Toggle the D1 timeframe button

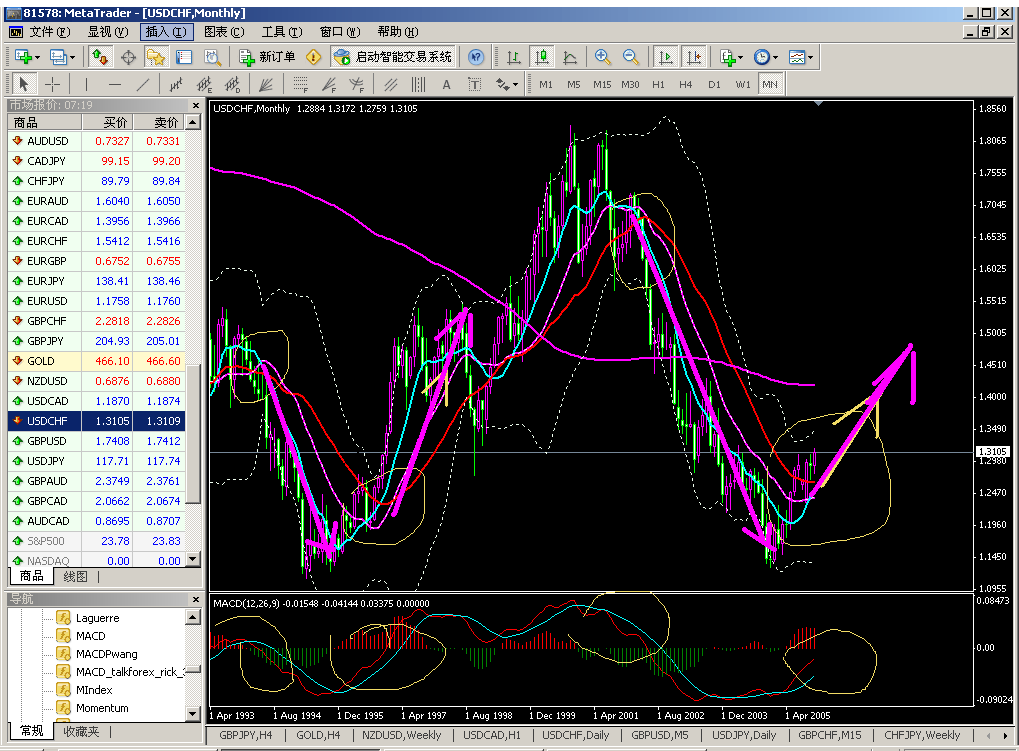click(x=714, y=84)
